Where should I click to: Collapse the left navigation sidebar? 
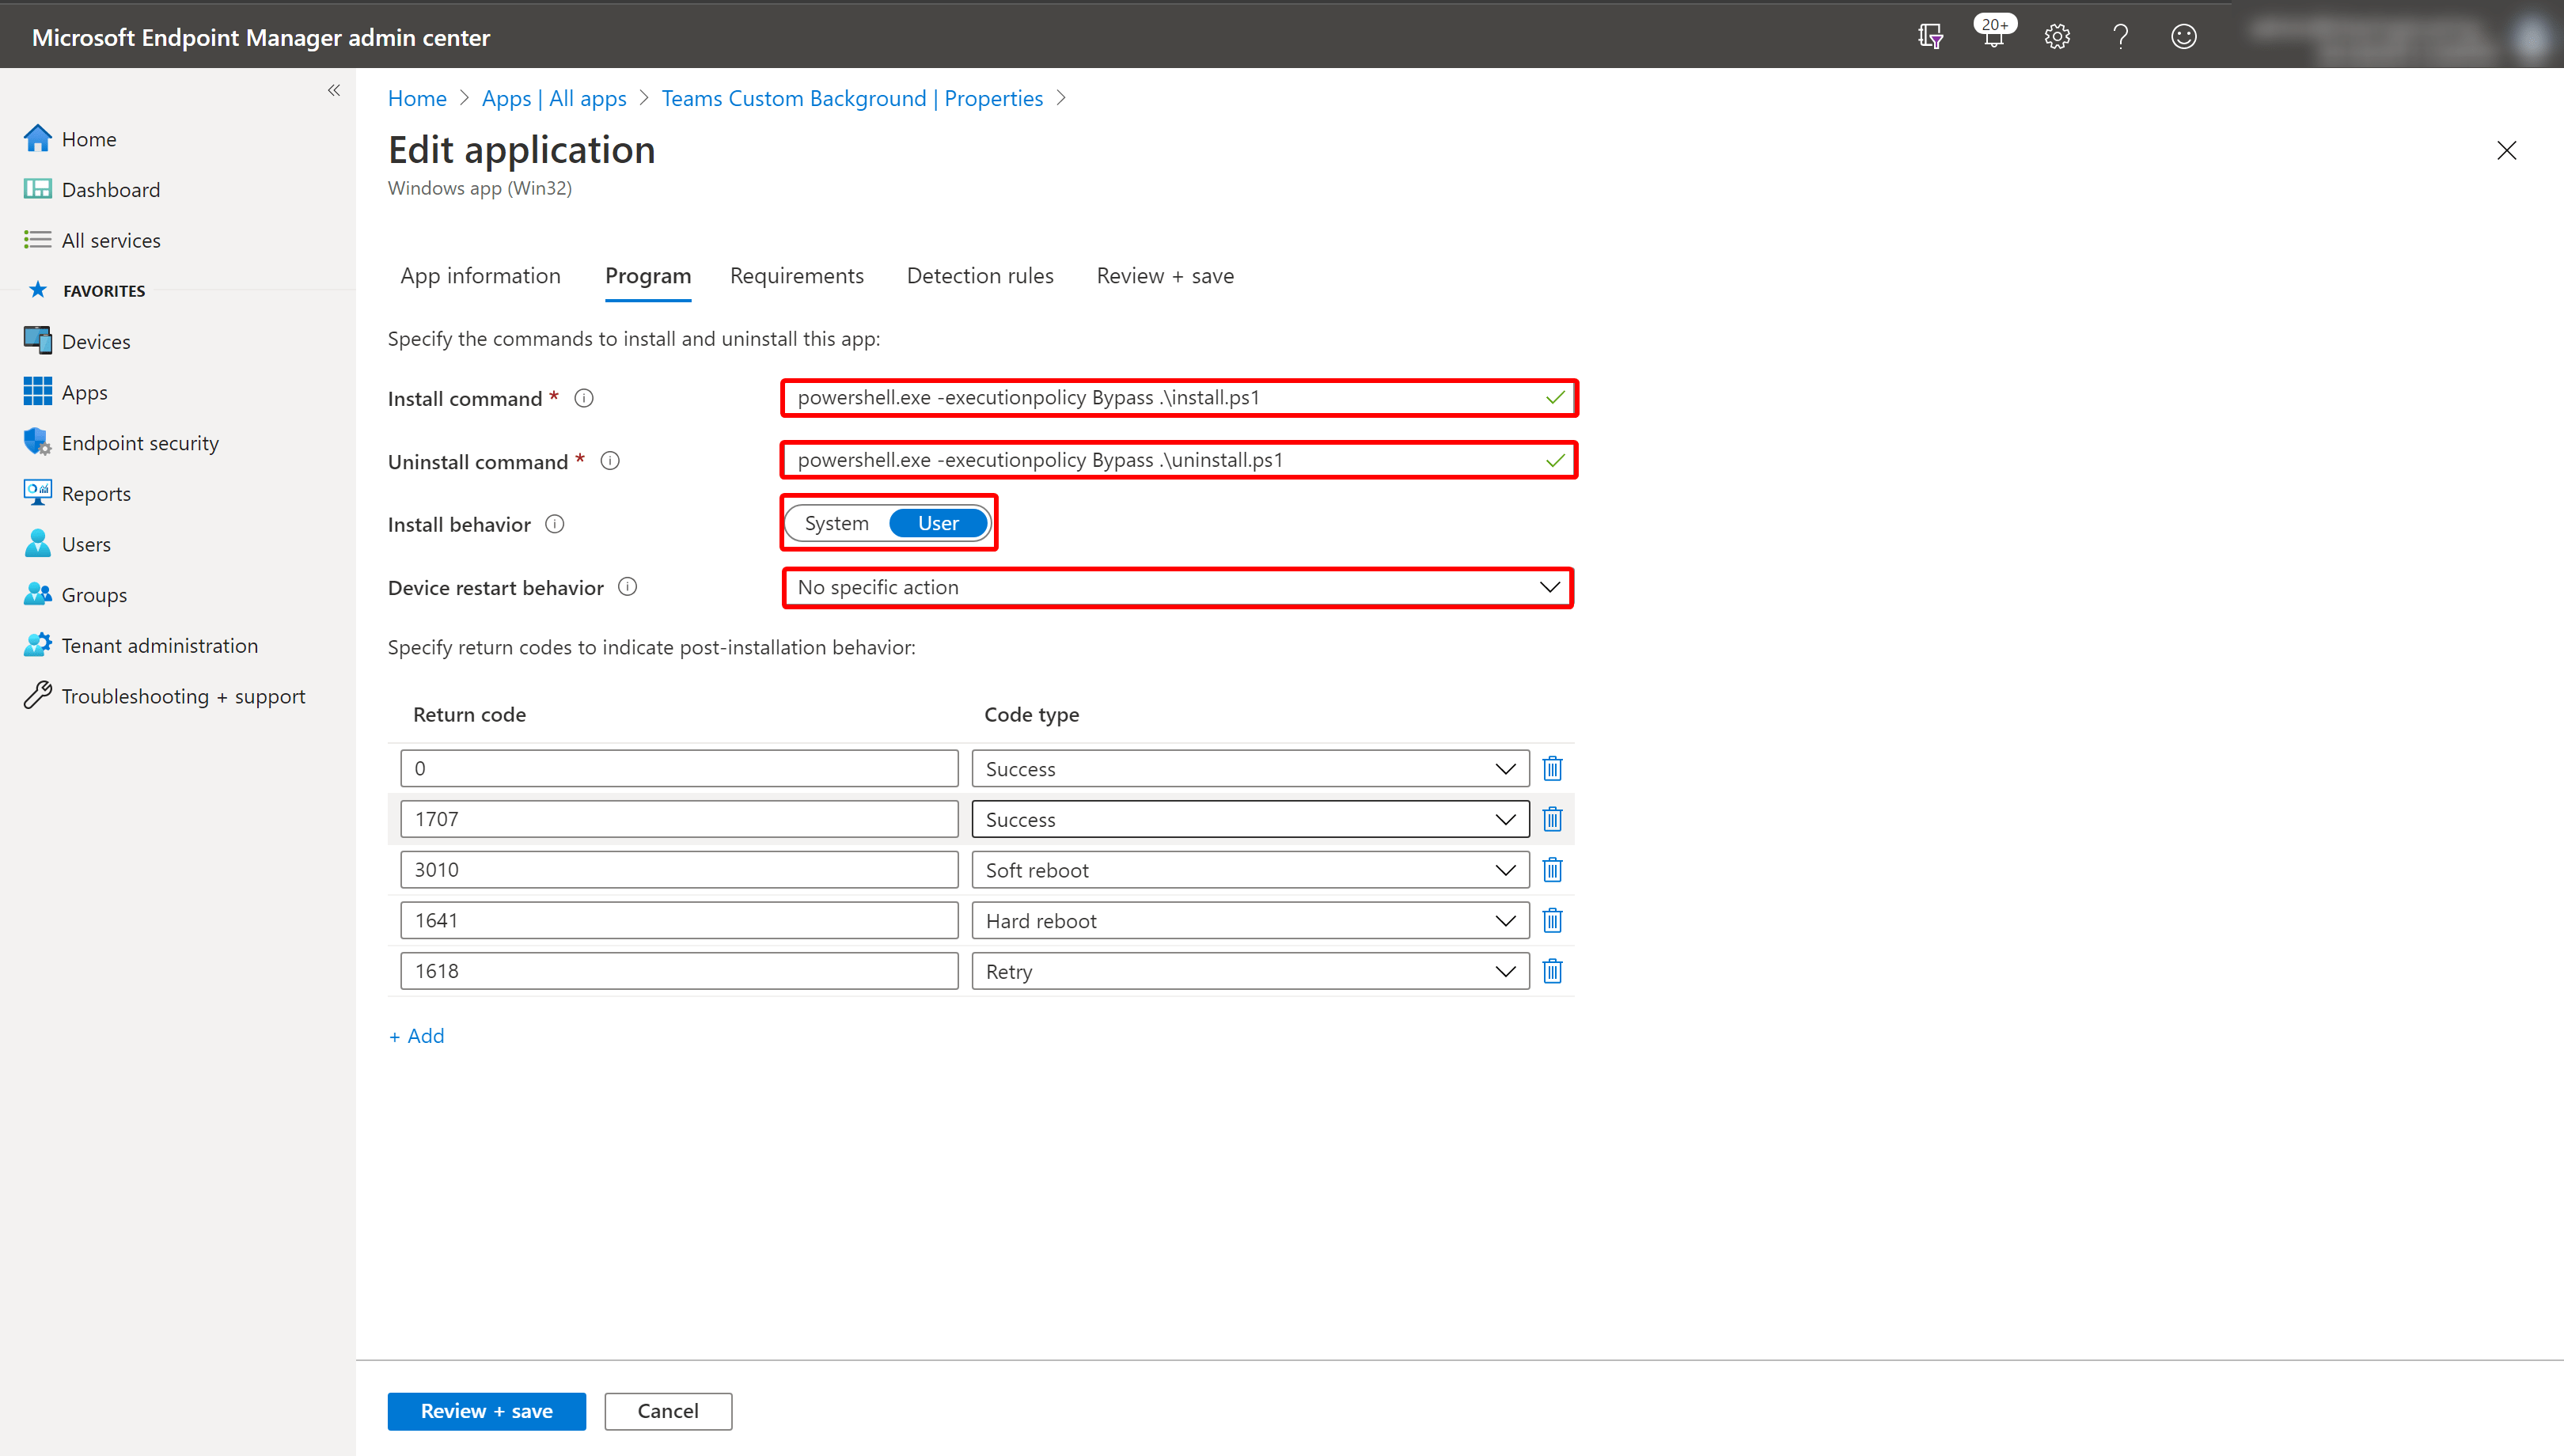click(334, 90)
